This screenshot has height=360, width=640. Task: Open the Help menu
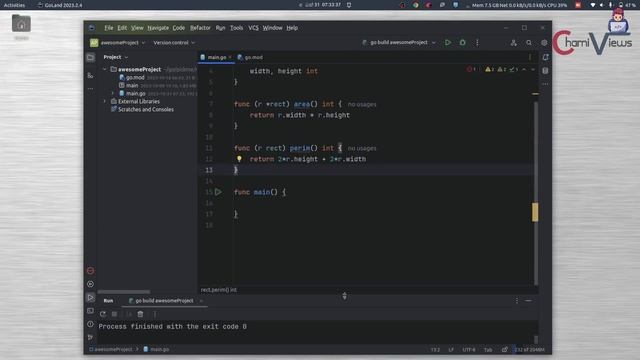(292, 28)
